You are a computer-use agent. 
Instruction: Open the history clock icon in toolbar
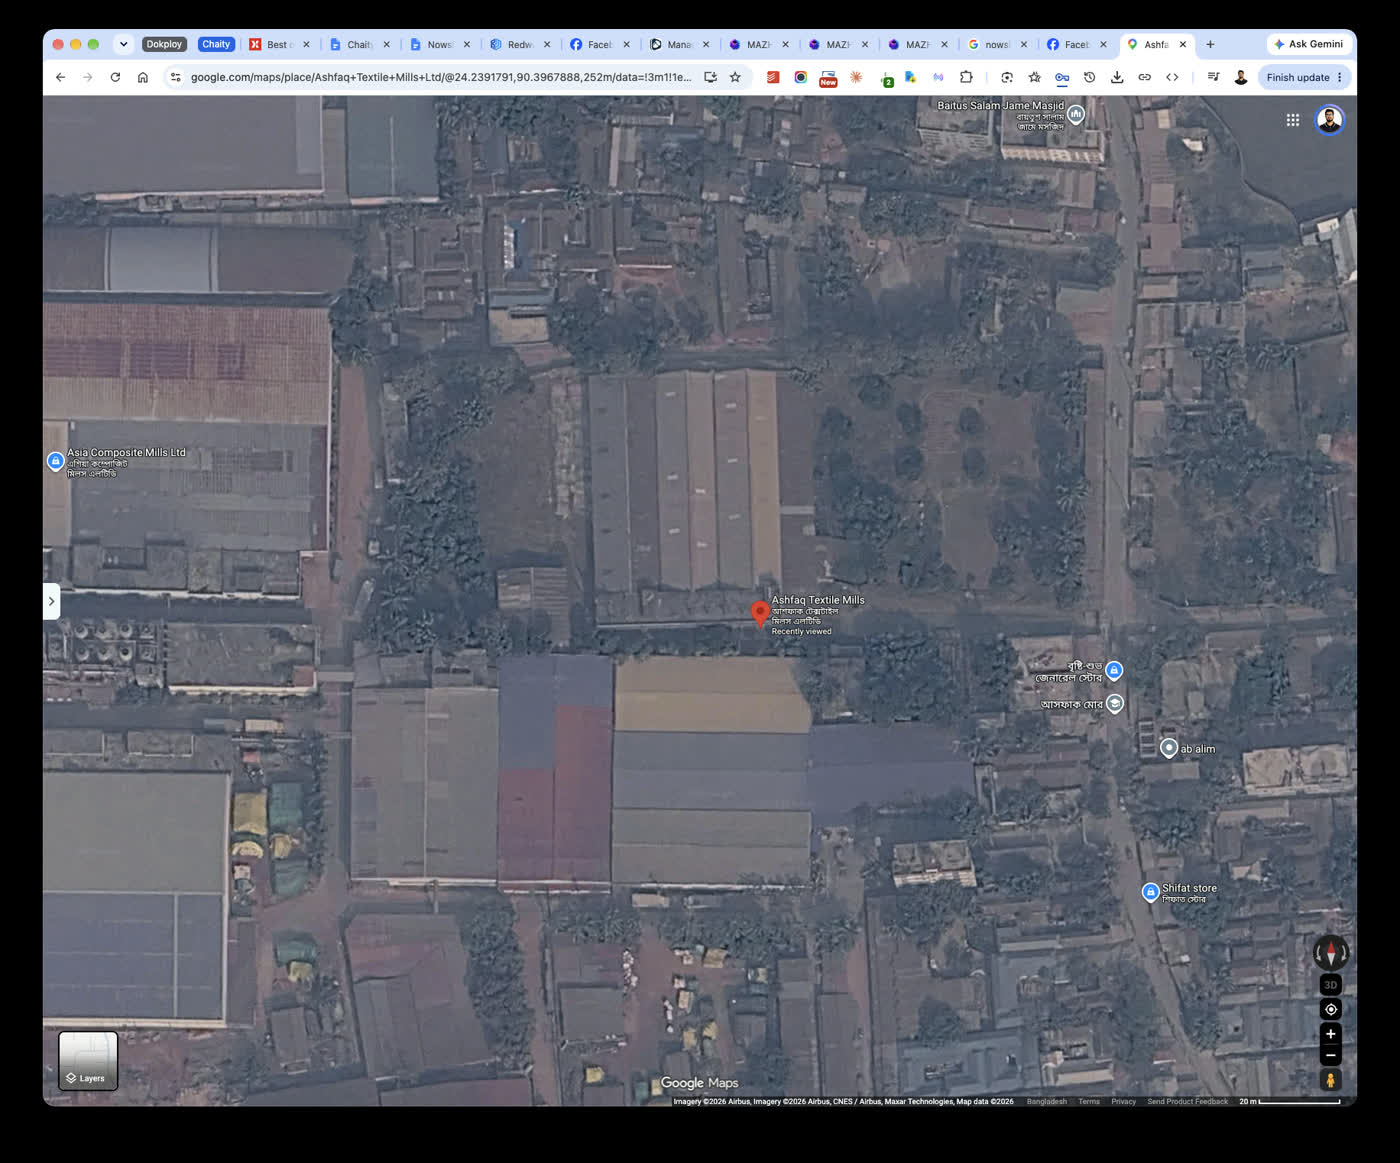[x=1090, y=77]
